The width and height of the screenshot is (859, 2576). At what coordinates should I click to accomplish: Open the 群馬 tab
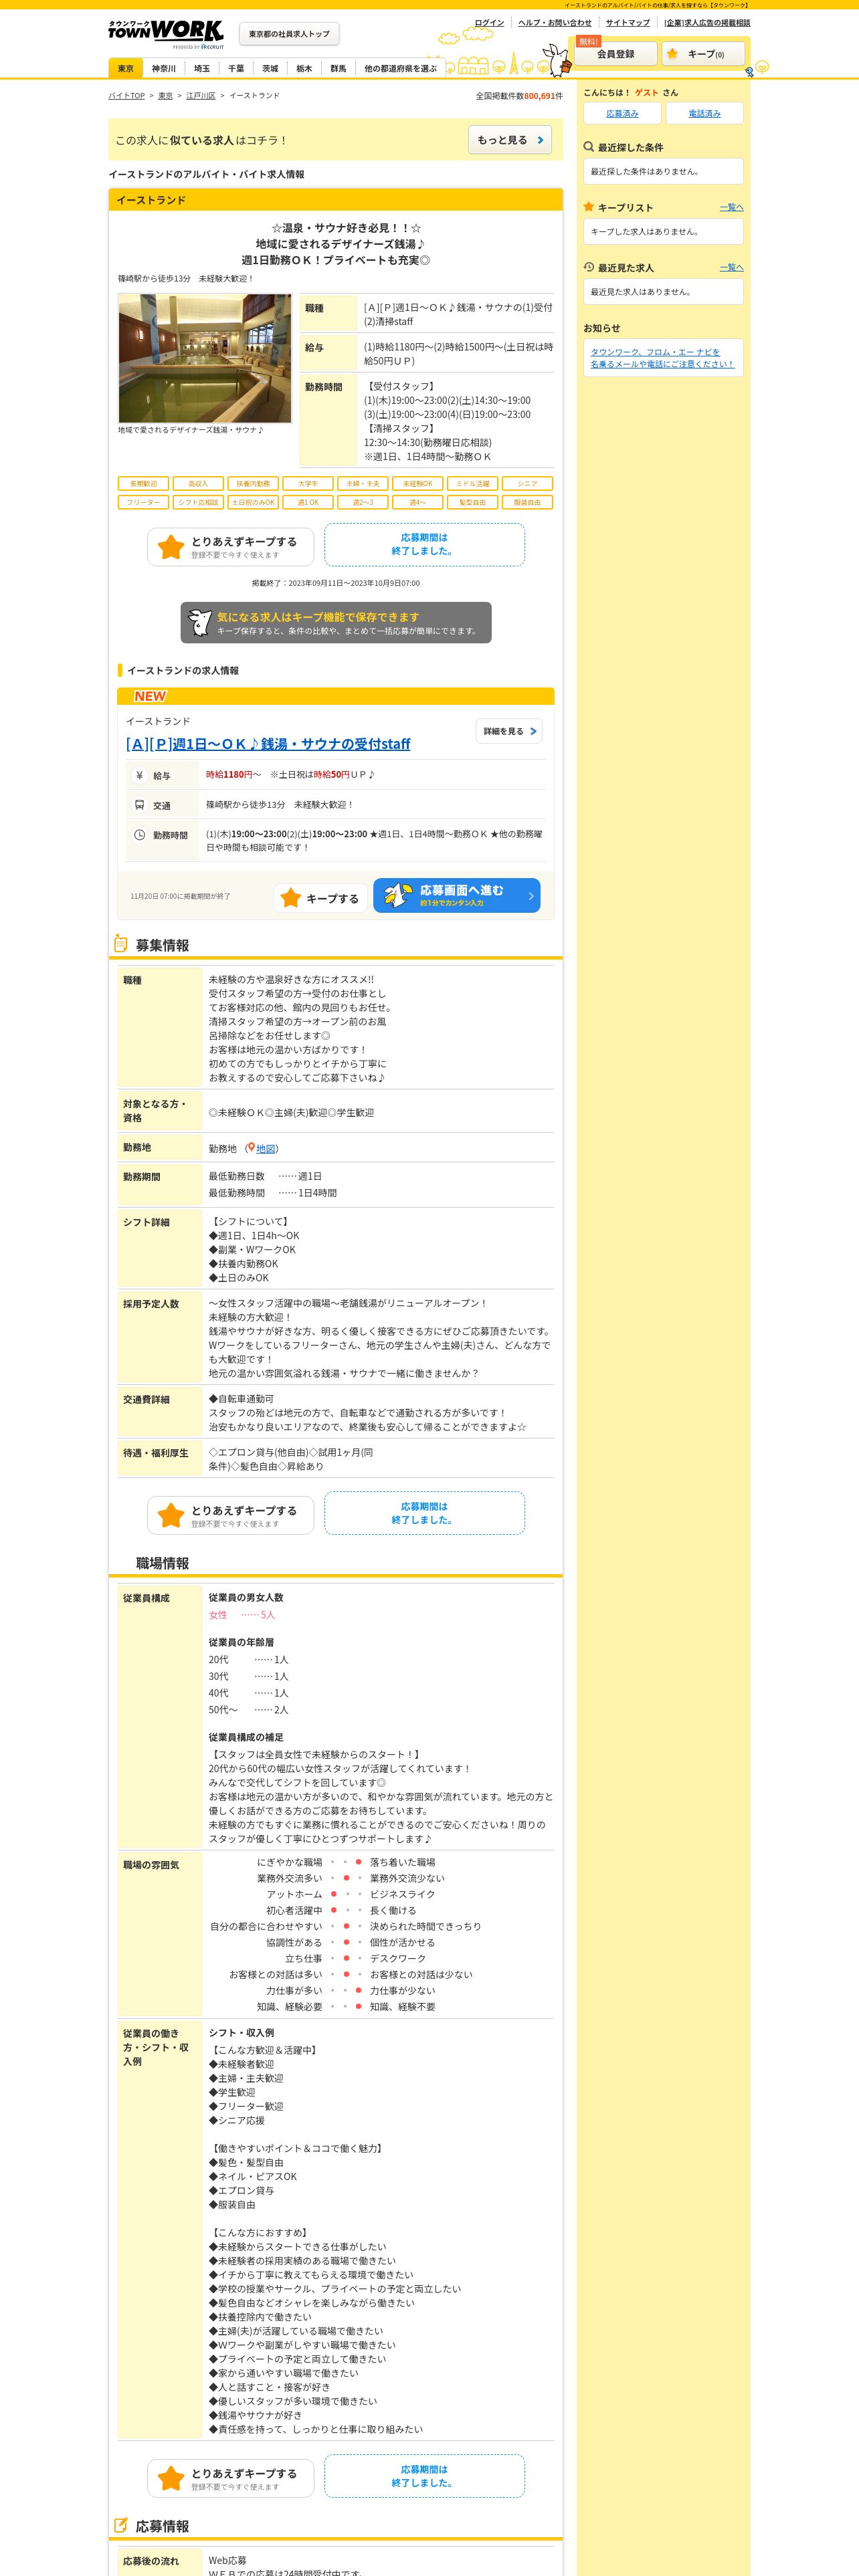(338, 68)
